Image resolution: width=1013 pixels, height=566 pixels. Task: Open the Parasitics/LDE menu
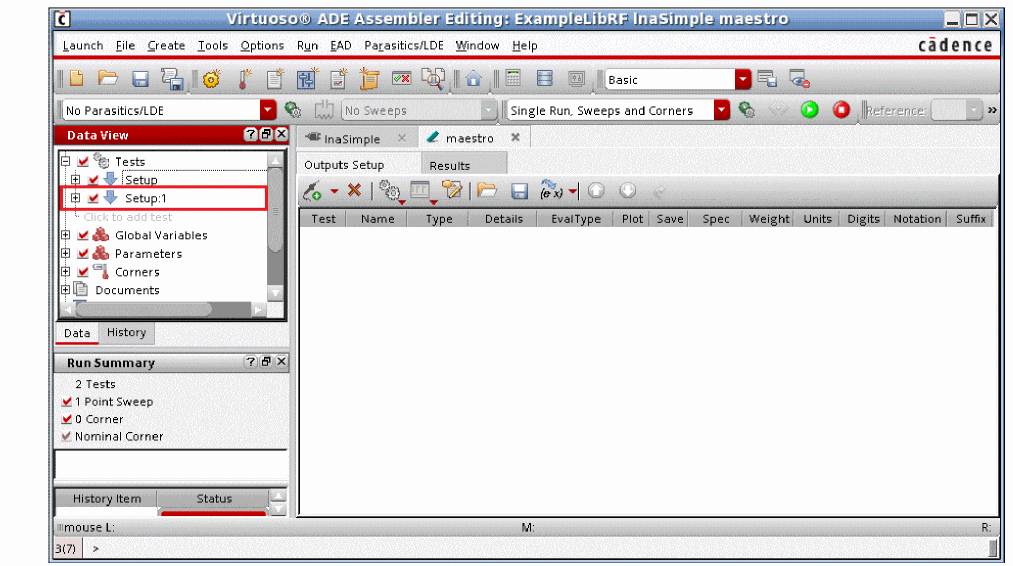(404, 45)
